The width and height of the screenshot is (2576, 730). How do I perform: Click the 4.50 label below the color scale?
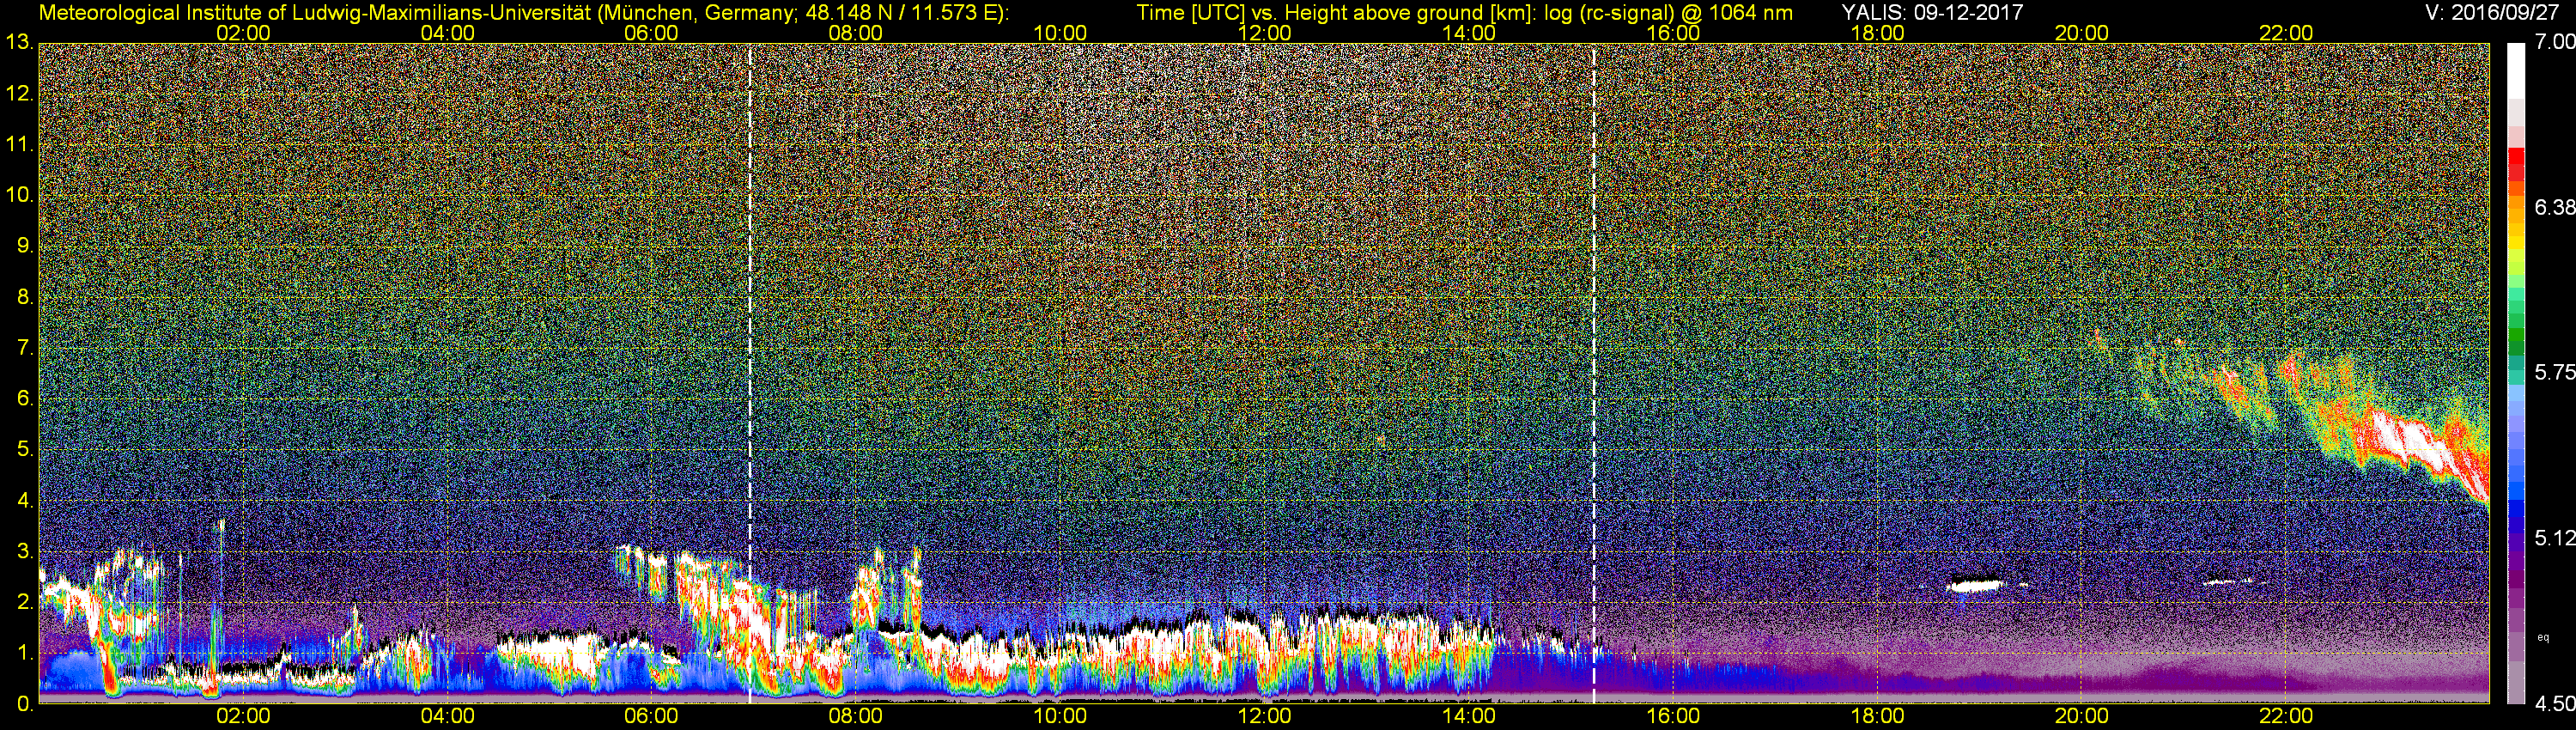pos(2555,705)
